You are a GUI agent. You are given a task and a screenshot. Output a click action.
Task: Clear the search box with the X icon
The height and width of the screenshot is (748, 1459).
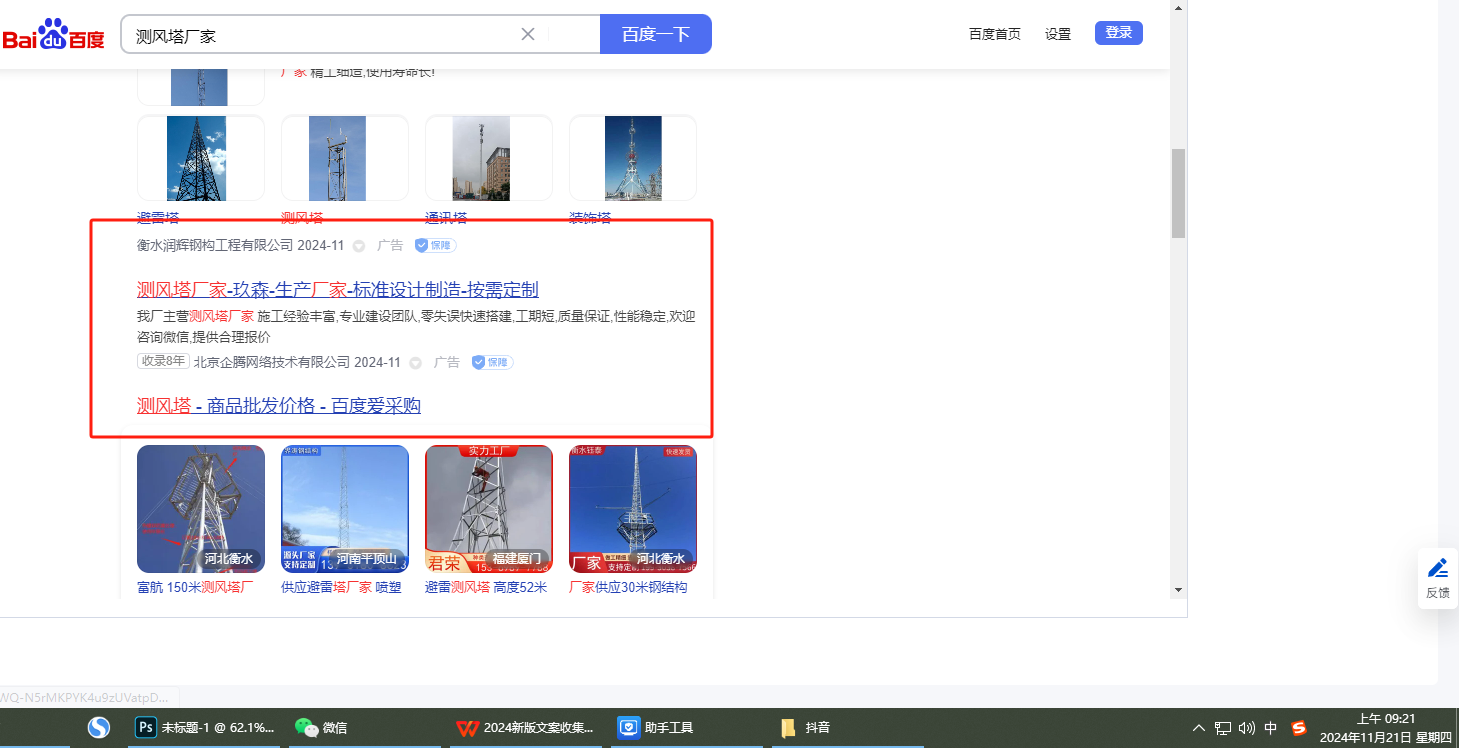click(528, 34)
